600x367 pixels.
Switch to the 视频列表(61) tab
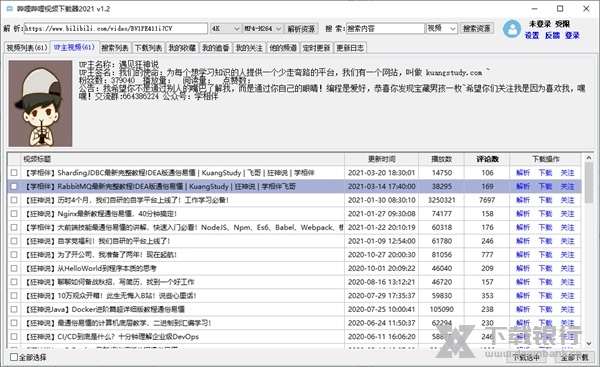coord(27,48)
